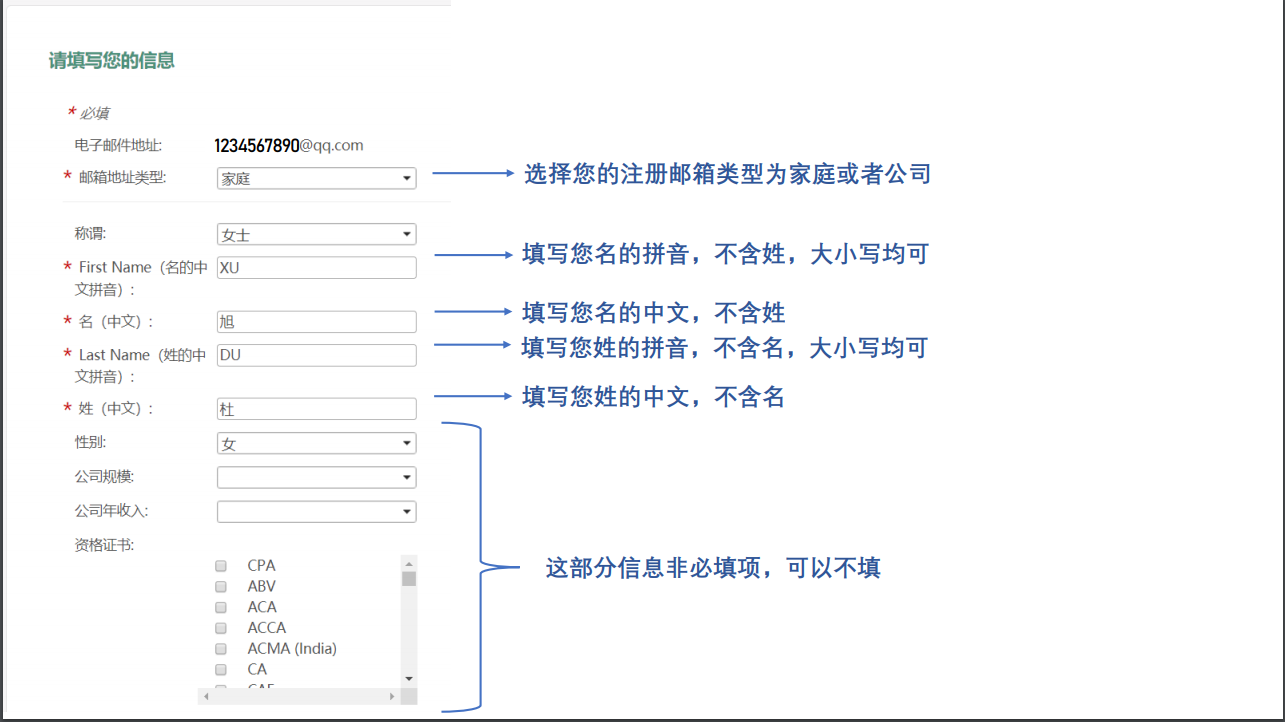The image size is (1285, 722).
Task: Check the ACMA (India) checkbox
Action: point(221,649)
